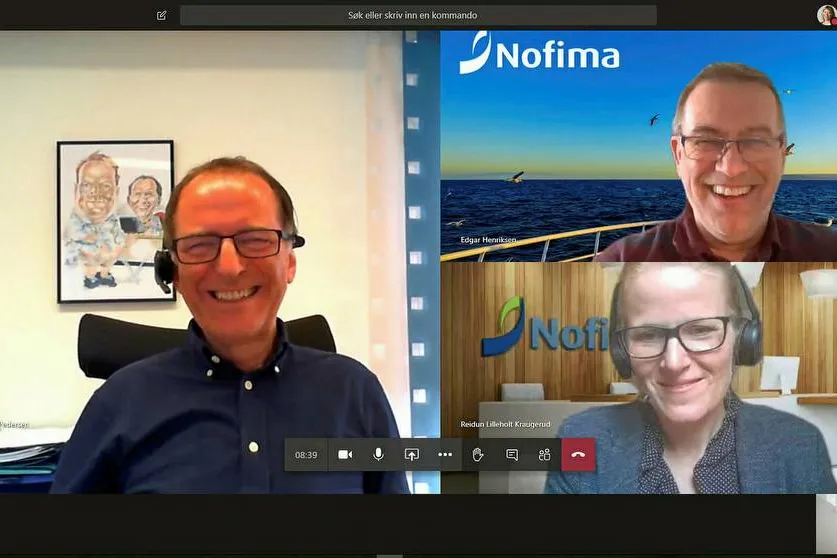Screen dimensions: 837x558
Task: Hang up the call with red button
Action: click(x=578, y=455)
